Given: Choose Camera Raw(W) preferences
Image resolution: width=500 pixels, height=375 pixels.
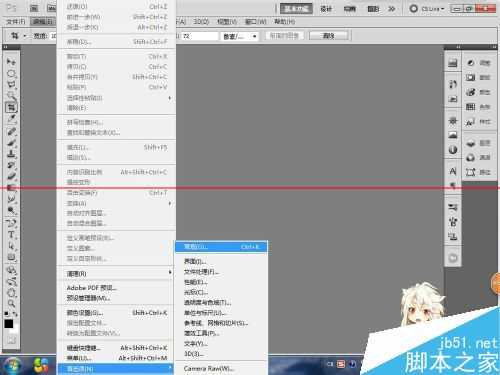Looking at the screenshot, I should (221, 368).
